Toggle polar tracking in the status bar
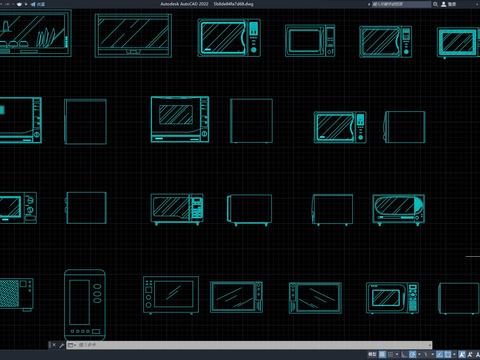The height and width of the screenshot is (360, 480). tap(412, 354)
